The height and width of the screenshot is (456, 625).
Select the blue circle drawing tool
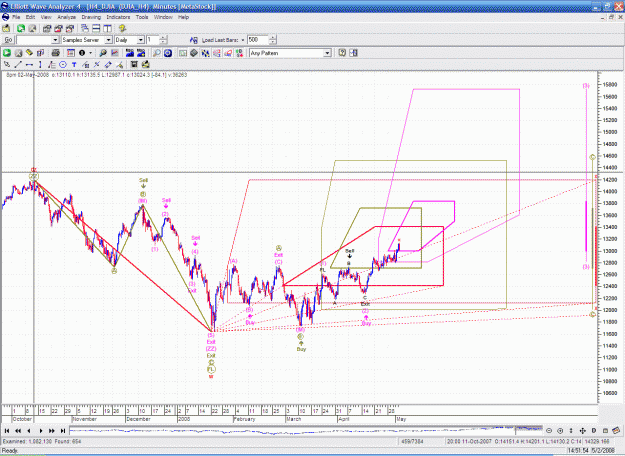(x=63, y=65)
